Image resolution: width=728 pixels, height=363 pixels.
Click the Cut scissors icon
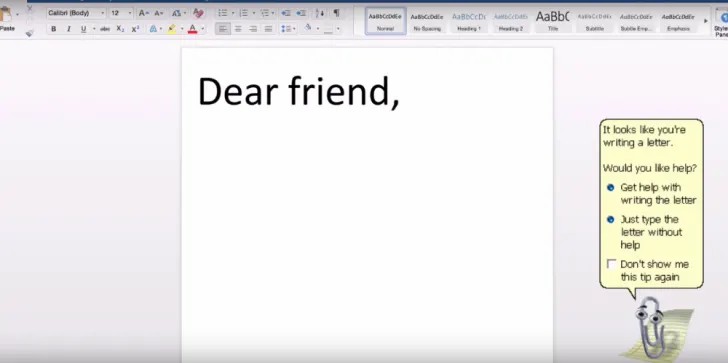pyautogui.click(x=30, y=8)
